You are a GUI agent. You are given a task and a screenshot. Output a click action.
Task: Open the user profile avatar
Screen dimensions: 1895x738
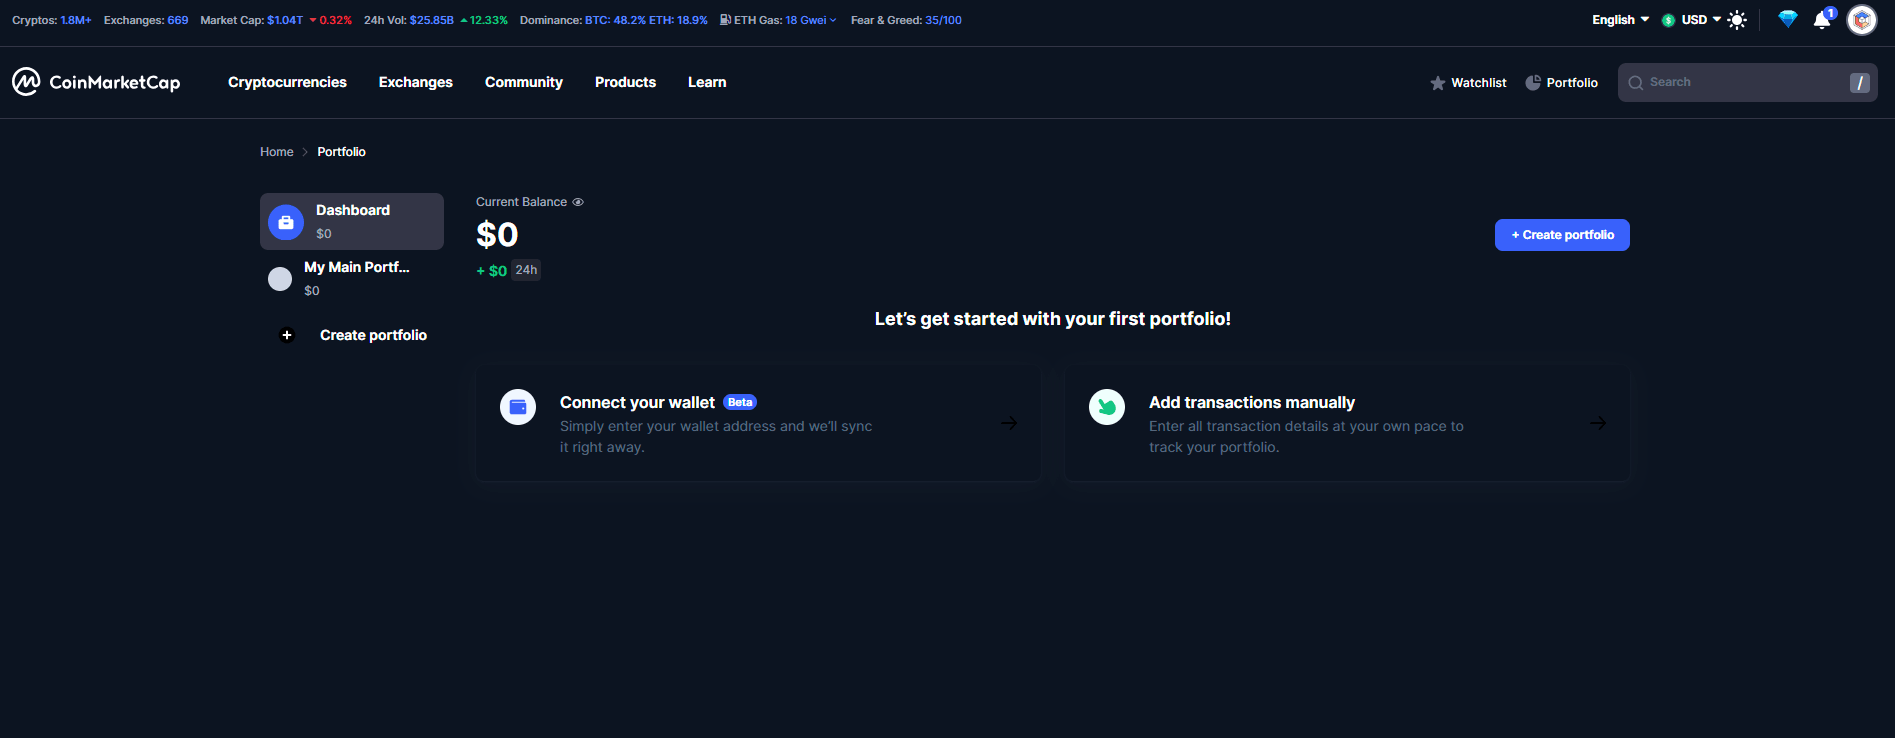[x=1862, y=20]
